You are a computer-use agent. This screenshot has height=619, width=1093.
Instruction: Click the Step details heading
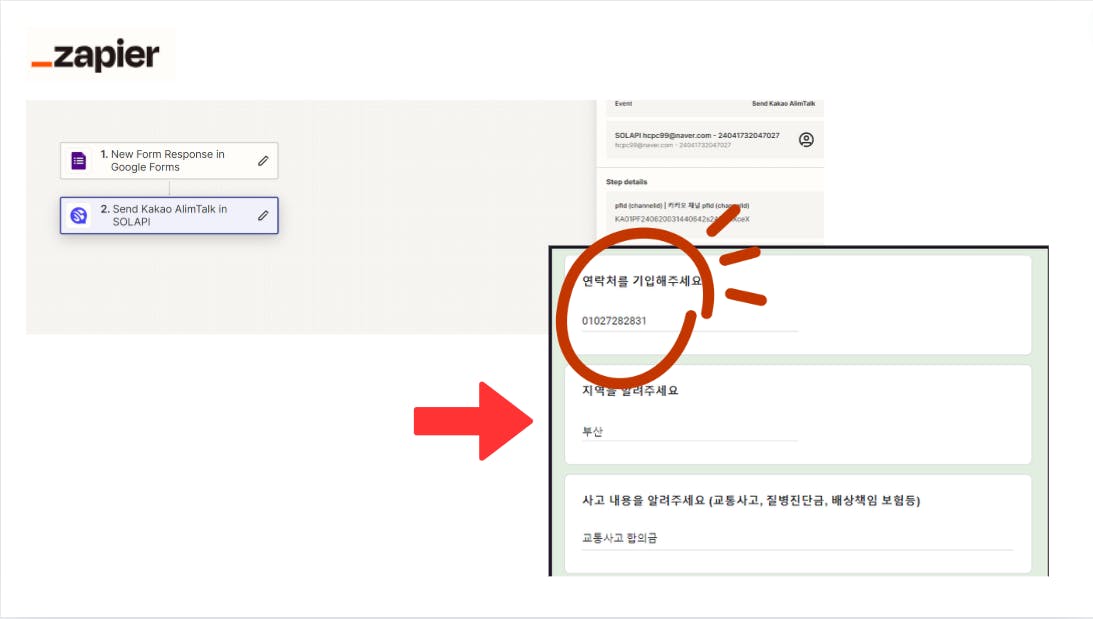tap(627, 182)
